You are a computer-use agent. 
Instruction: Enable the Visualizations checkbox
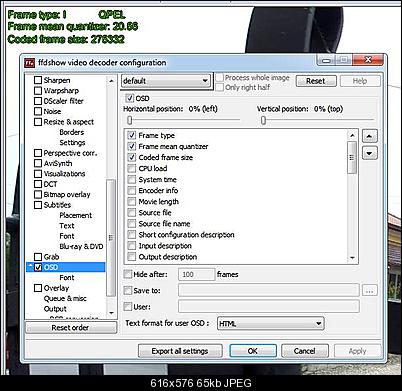tap(38, 173)
